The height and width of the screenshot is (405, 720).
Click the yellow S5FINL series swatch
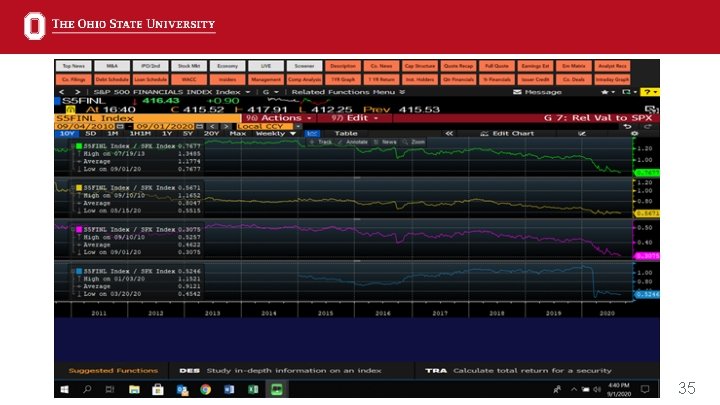(79, 188)
